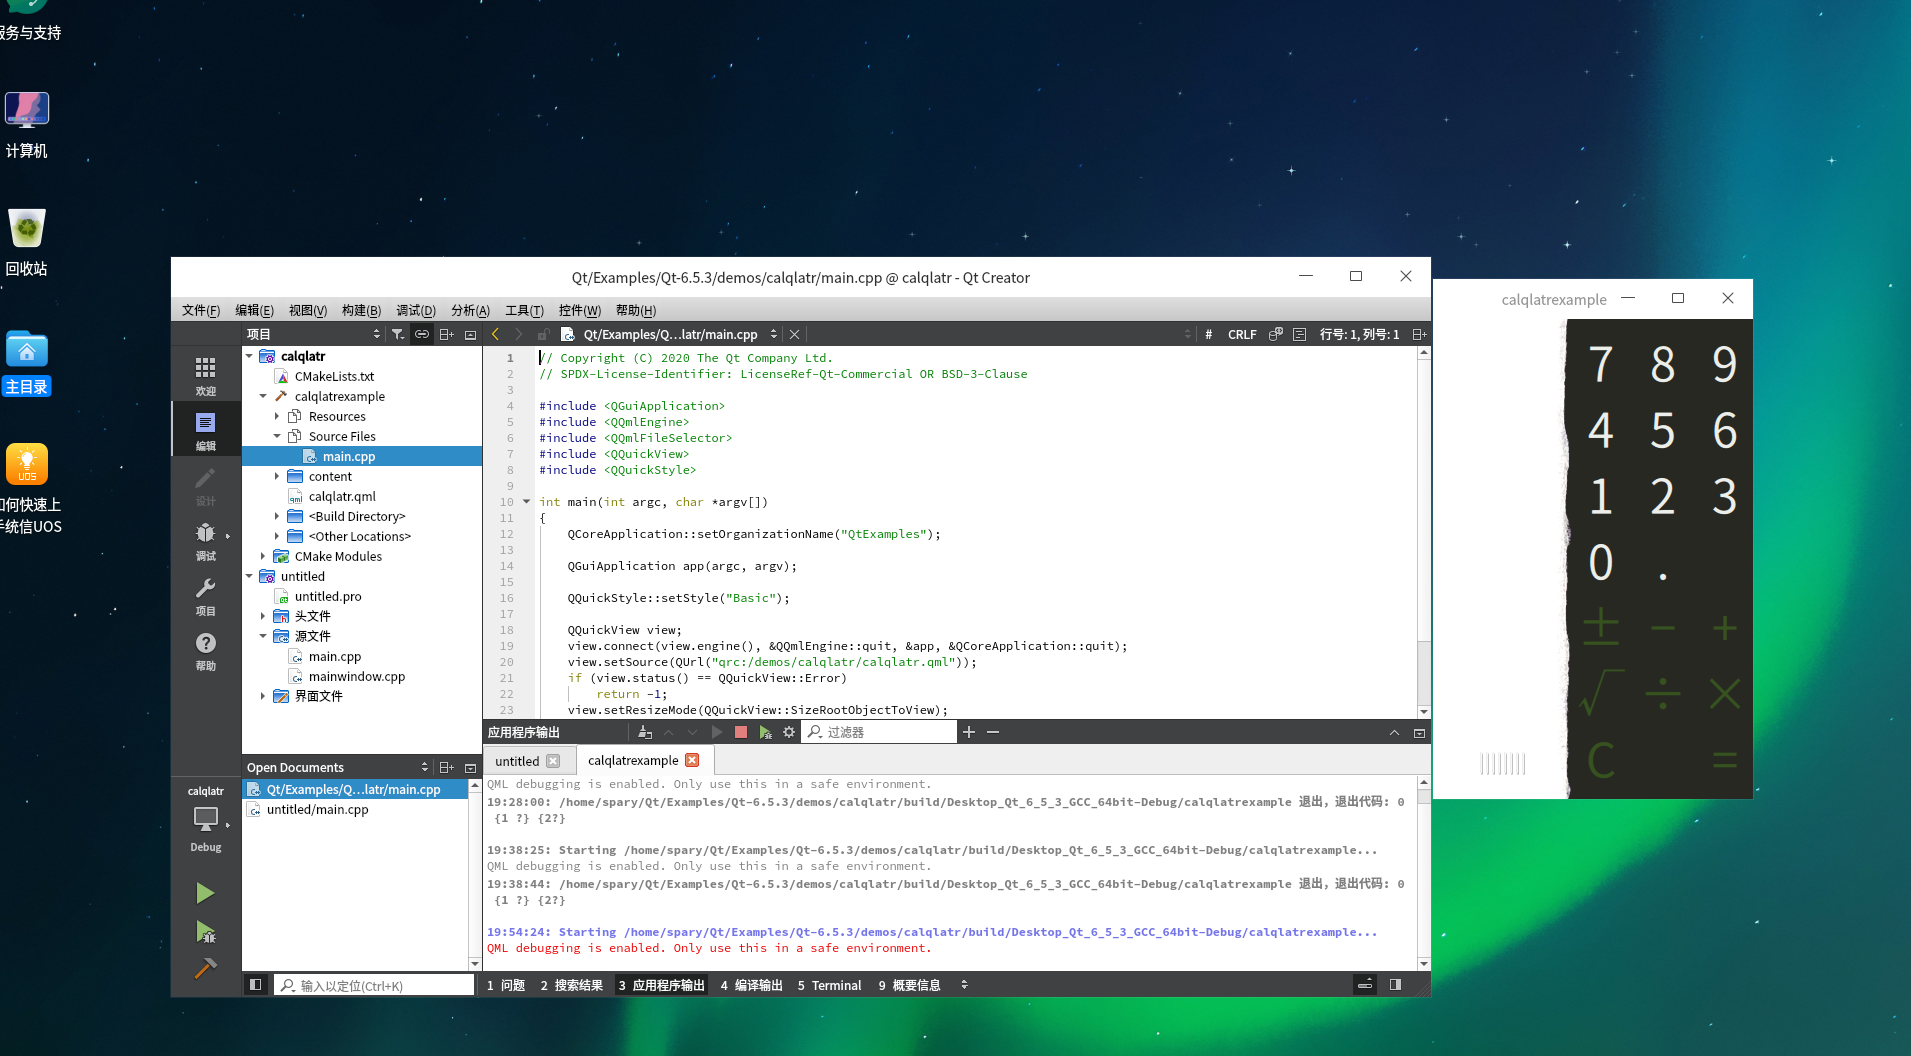Split the project sidebar pane
Screen dimensions: 1911x1056
(x=447, y=334)
